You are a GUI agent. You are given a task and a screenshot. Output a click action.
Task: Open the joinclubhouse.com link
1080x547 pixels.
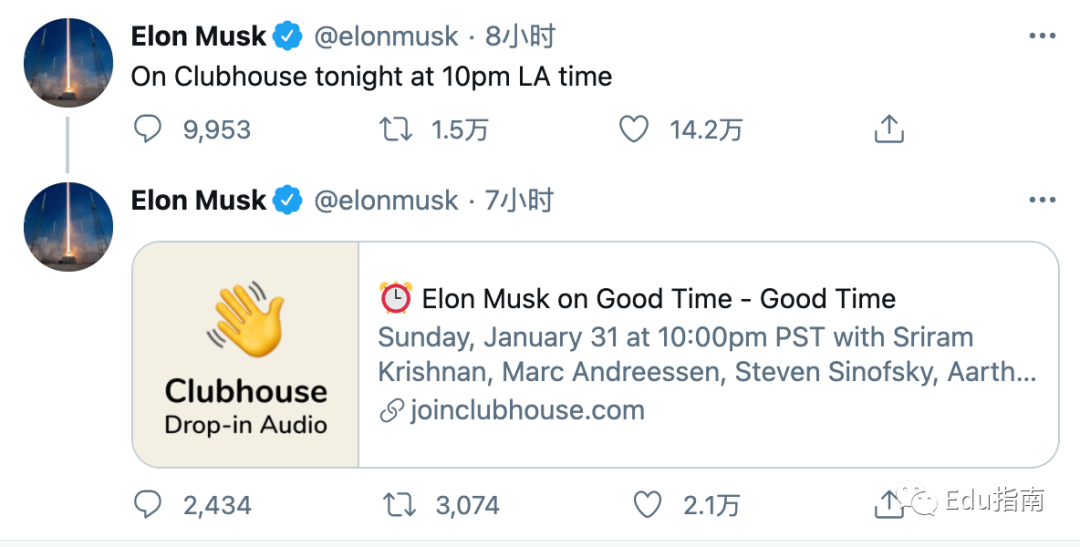[x=526, y=410]
